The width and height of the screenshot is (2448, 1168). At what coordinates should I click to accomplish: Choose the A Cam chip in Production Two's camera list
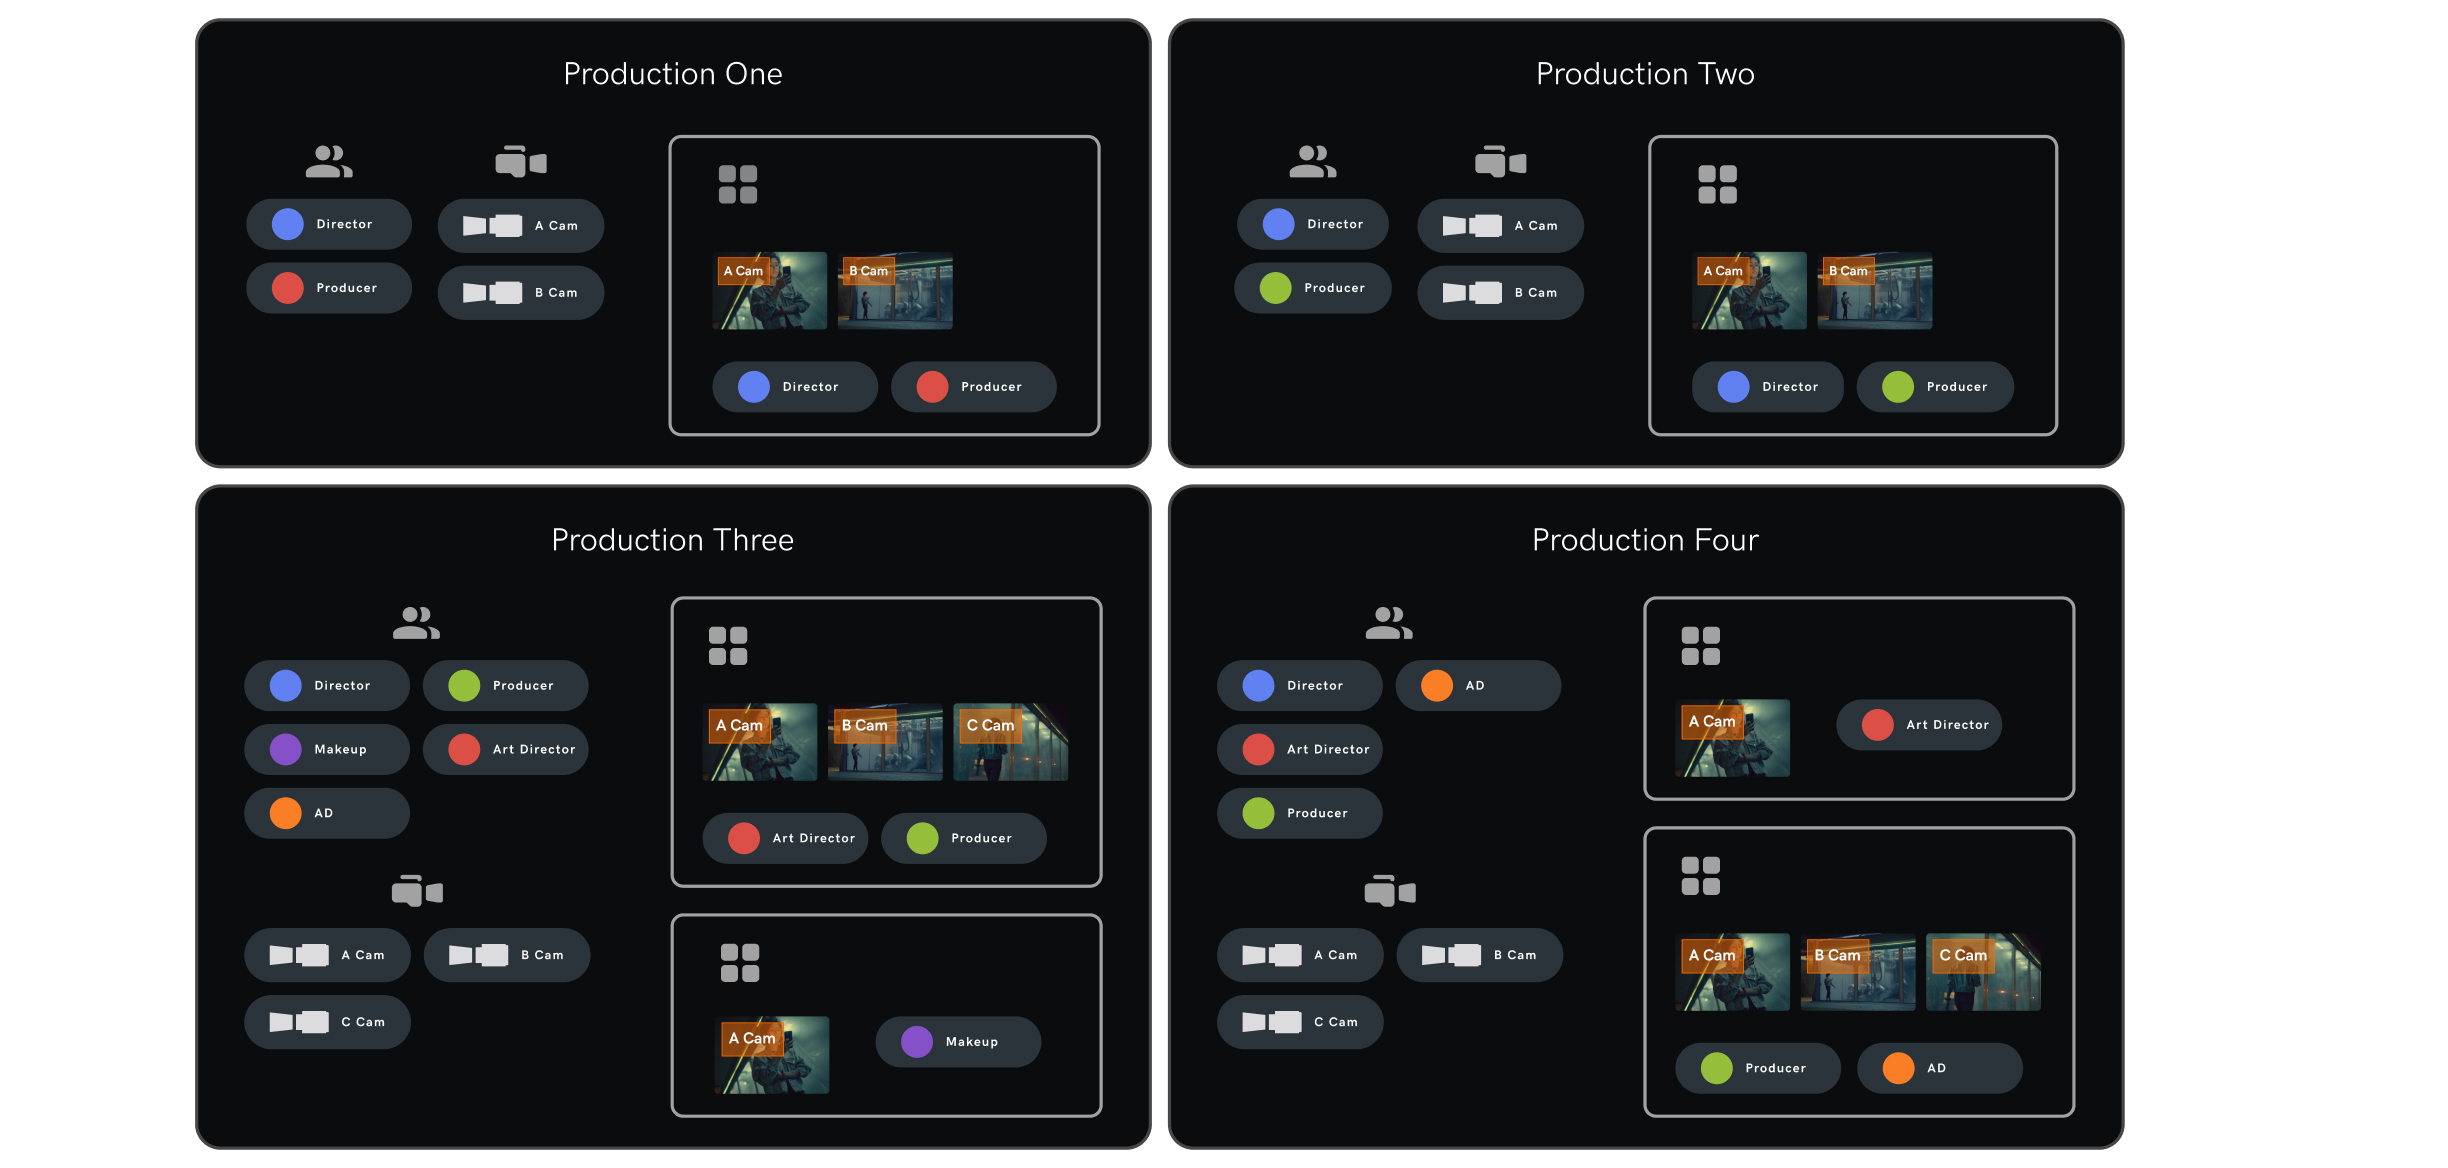[x=1500, y=226]
